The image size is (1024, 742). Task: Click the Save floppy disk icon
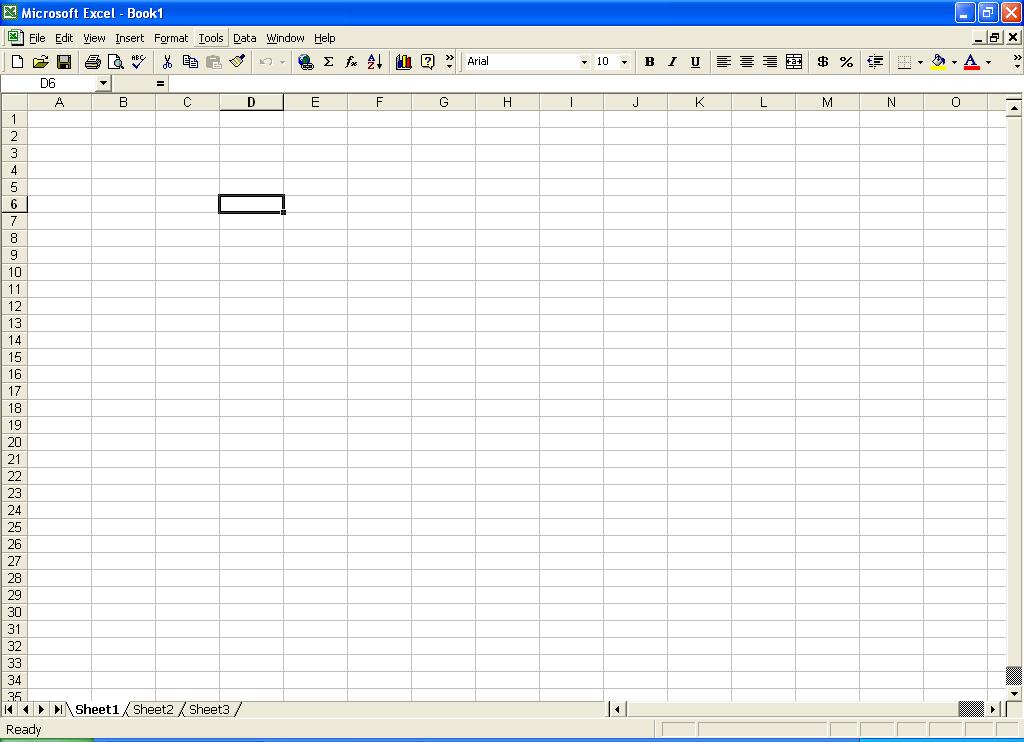(x=64, y=62)
